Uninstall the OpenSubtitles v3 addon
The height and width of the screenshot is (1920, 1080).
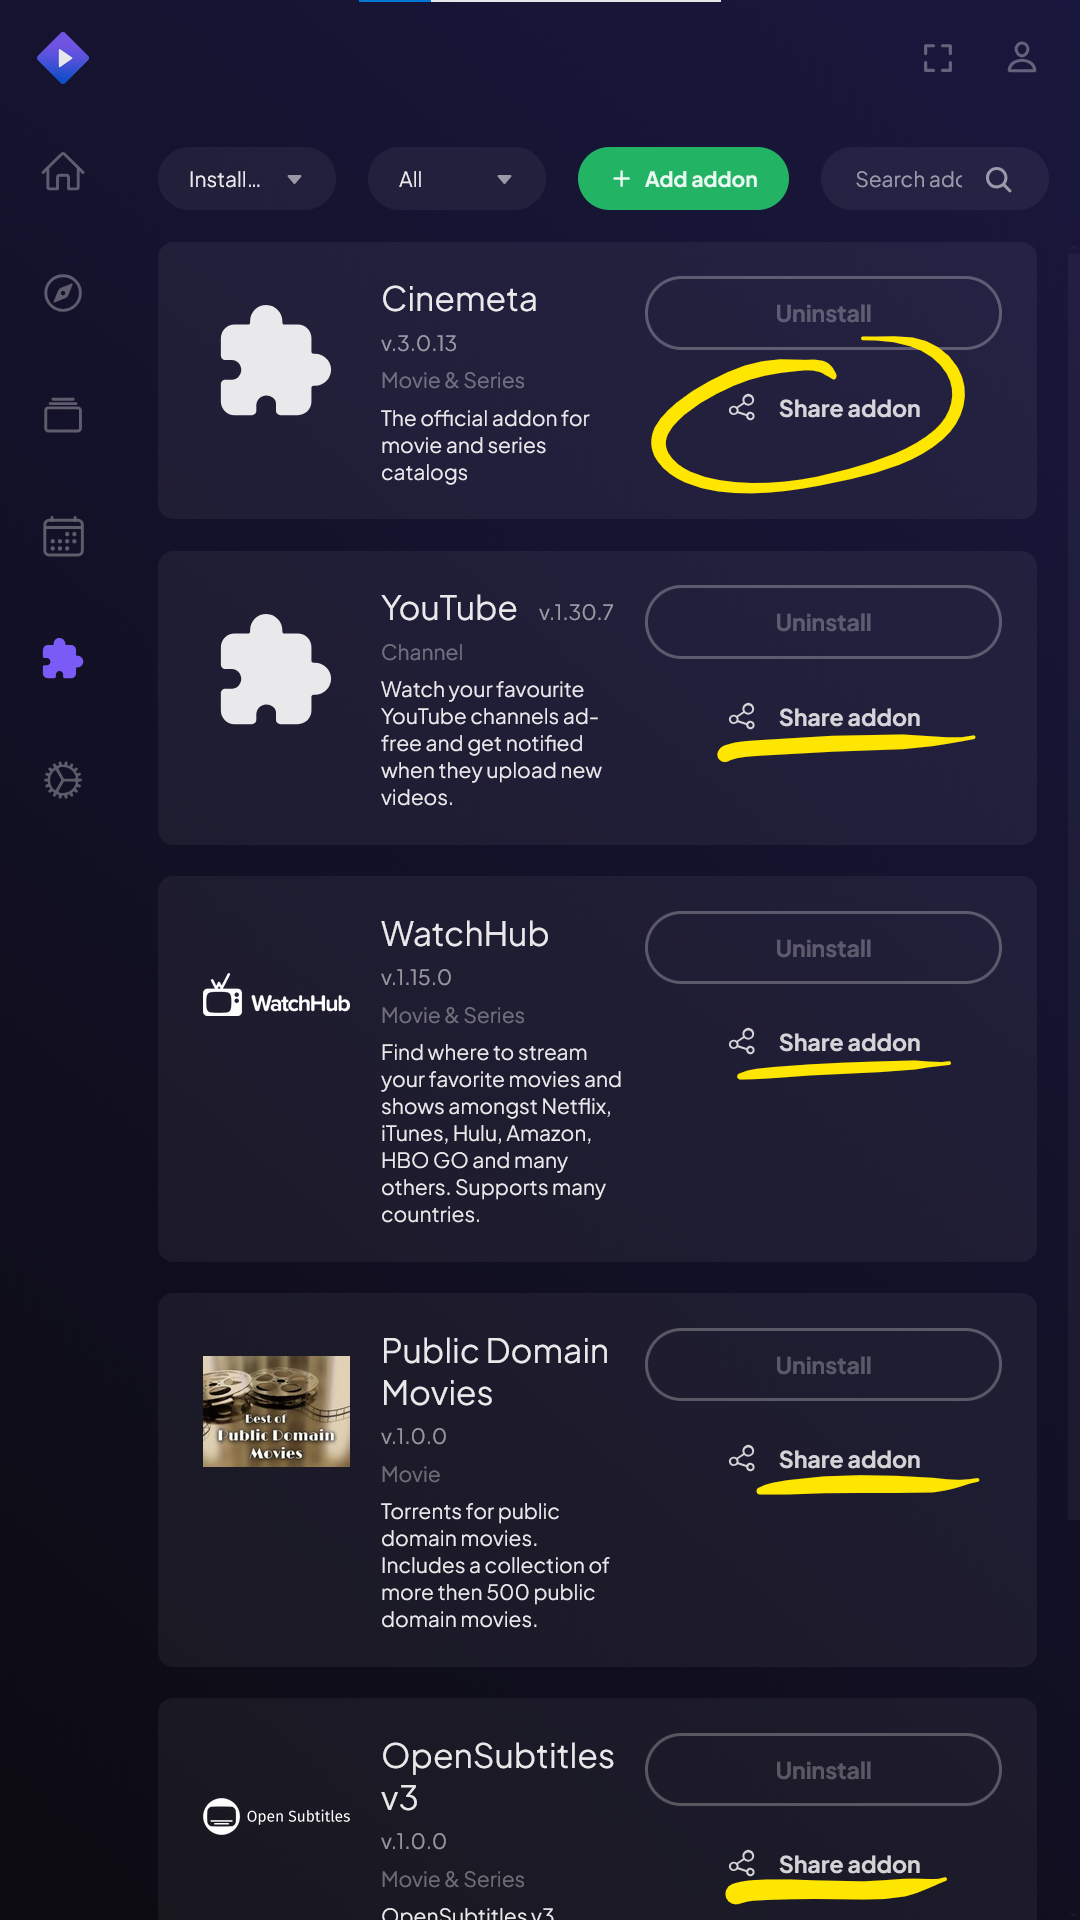pyautogui.click(x=823, y=1770)
